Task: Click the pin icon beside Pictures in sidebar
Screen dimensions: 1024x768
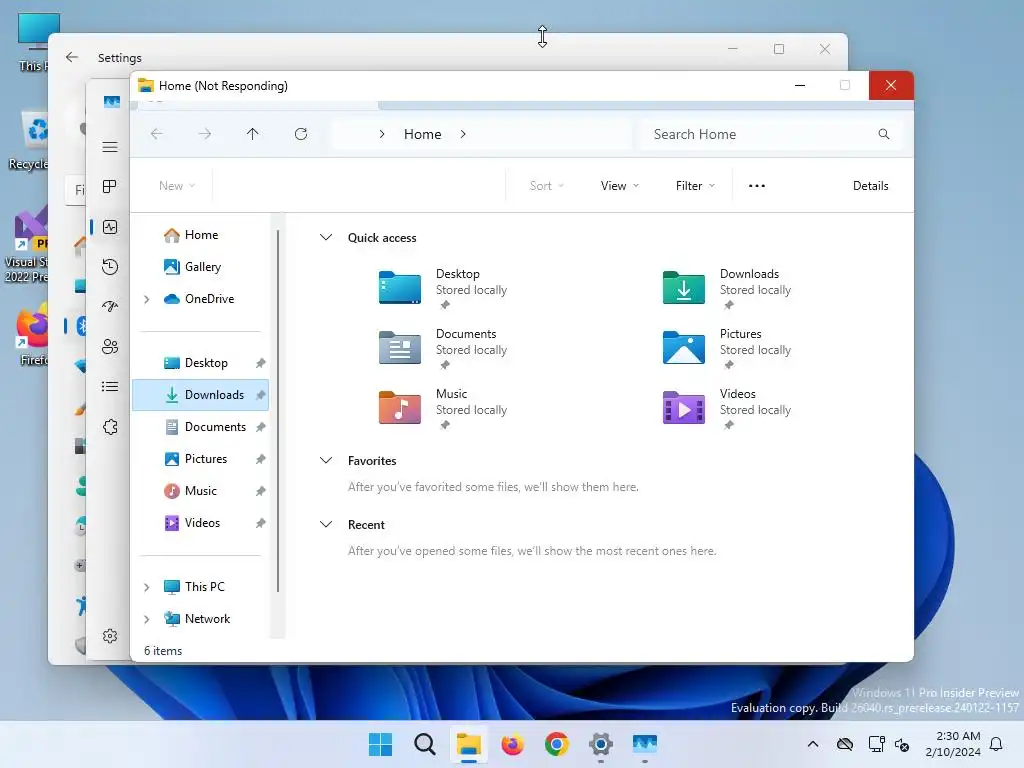Action: (261, 458)
